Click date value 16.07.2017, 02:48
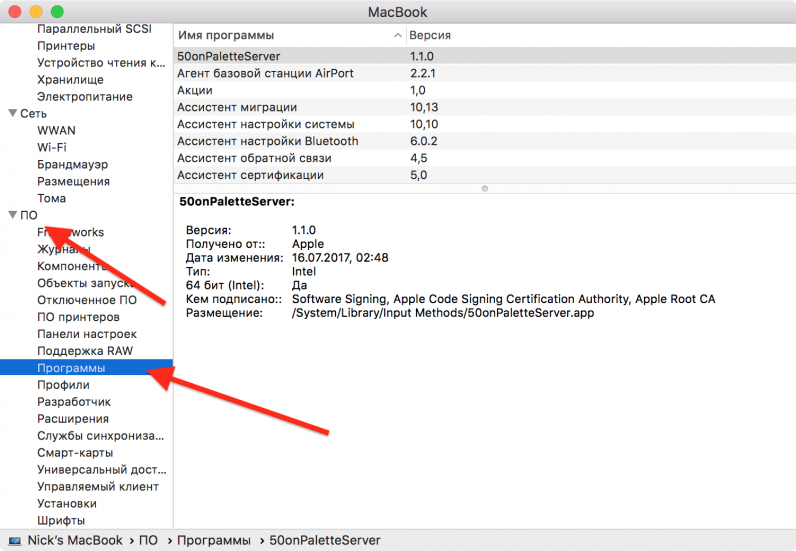 (x=340, y=257)
